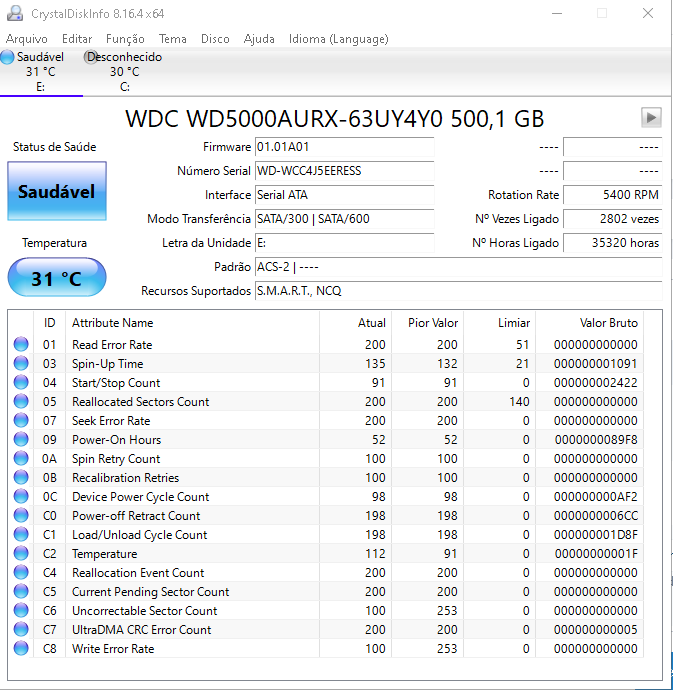
Task: Click status icon for UltraDMA CRC Error Count
Action: tap(21, 629)
